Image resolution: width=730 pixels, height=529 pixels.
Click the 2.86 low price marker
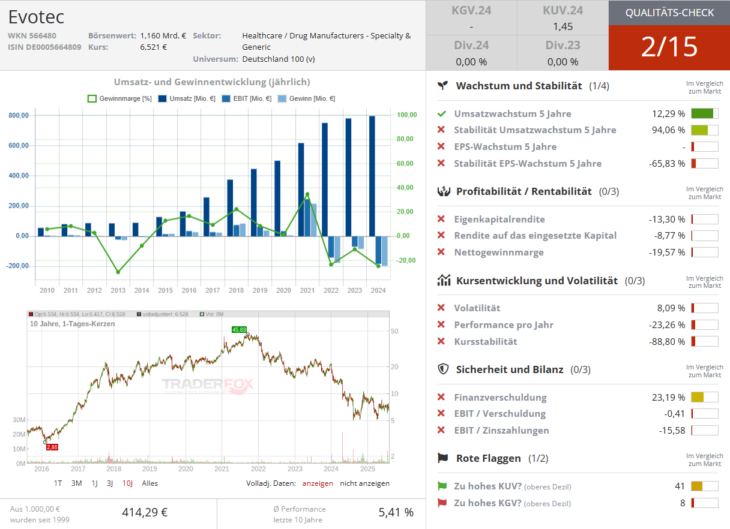pos(52,447)
